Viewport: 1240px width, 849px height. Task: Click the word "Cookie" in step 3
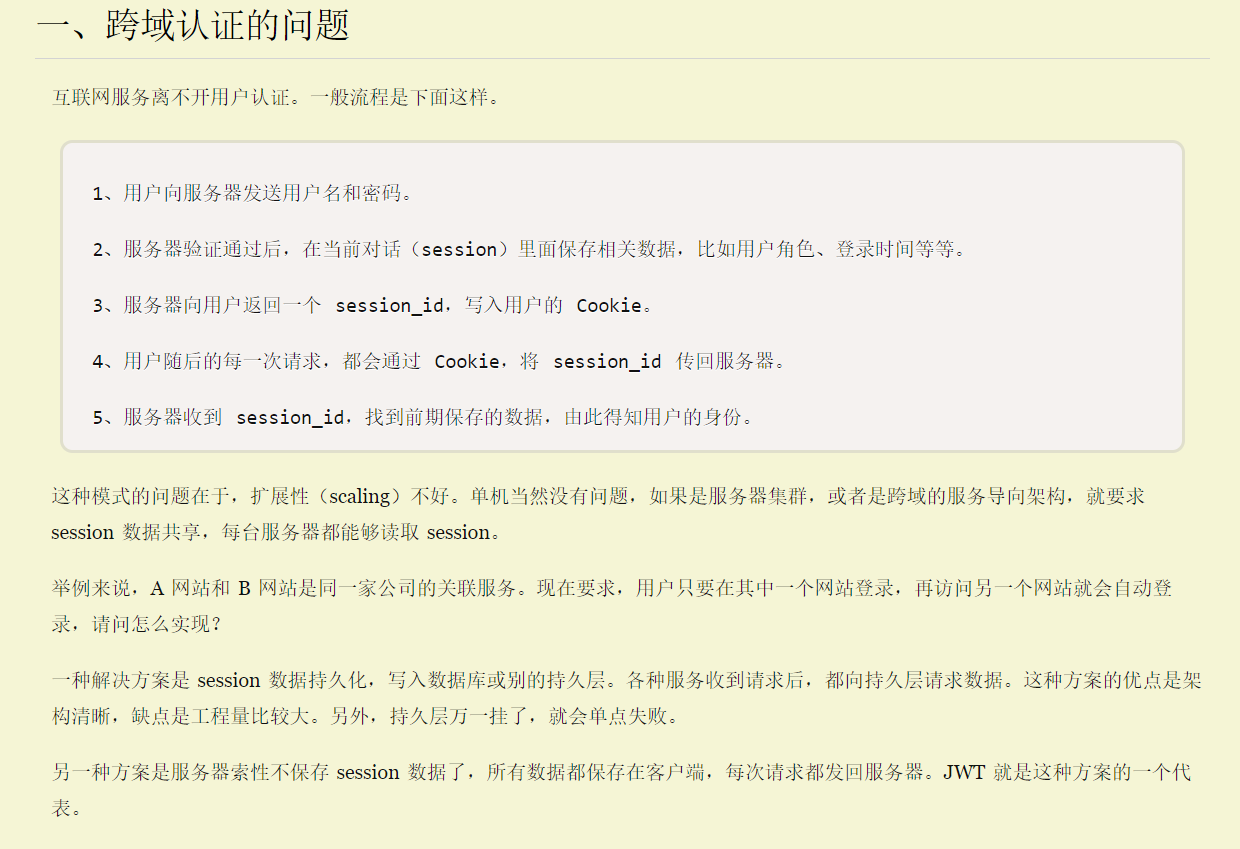609,306
